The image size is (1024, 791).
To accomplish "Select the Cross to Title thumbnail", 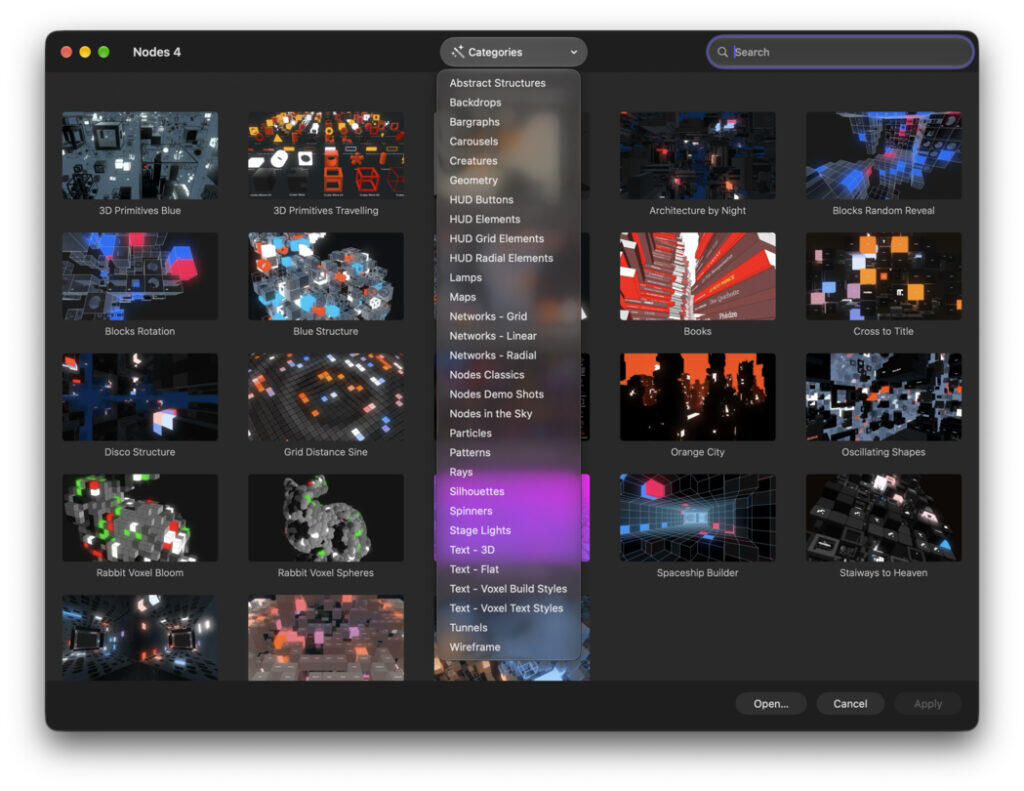I will pyautogui.click(x=884, y=276).
